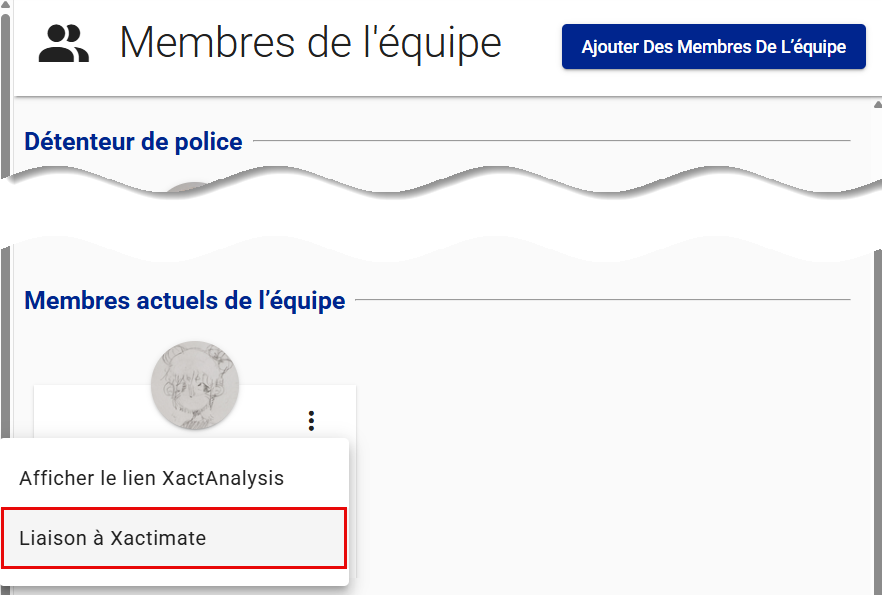Screen dimensions: 882x595
Task: Click the divider line after 'Détenteur de police'
Action: click(550, 142)
